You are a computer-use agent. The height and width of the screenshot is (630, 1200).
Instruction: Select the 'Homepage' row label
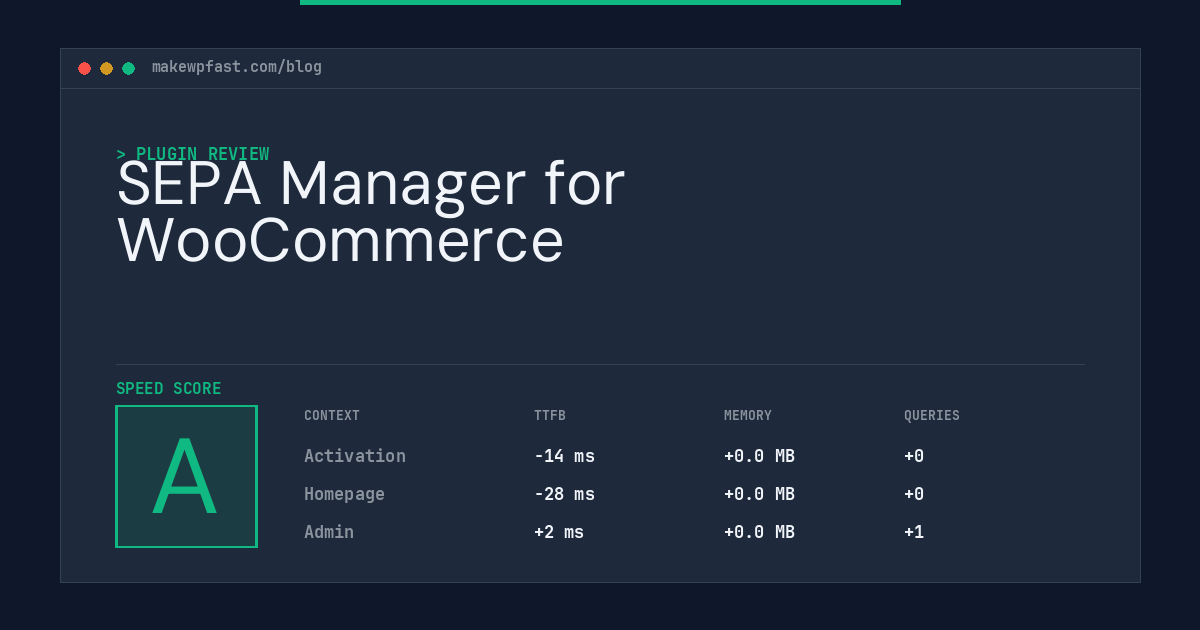pyautogui.click(x=344, y=494)
